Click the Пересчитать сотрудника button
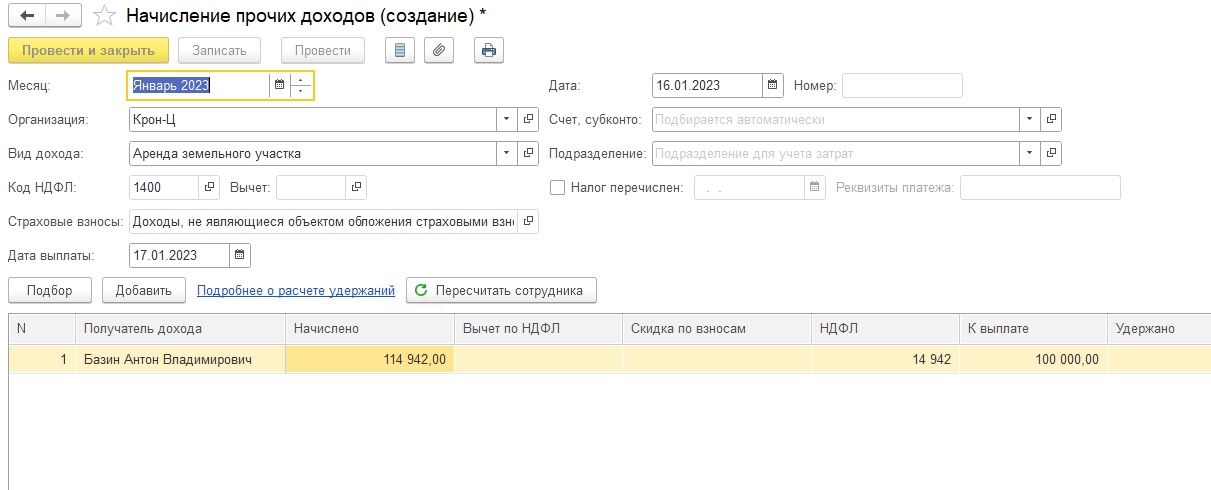 pyautogui.click(x=501, y=291)
